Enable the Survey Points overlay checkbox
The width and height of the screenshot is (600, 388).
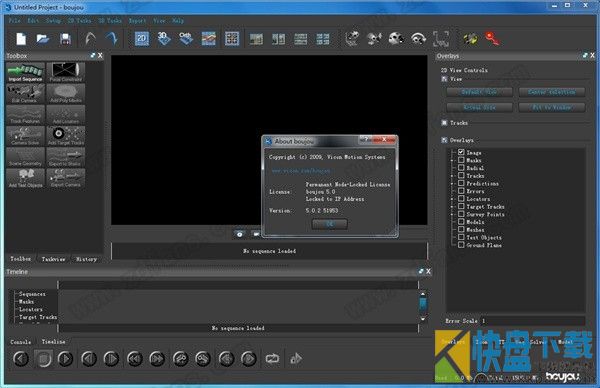[461, 214]
